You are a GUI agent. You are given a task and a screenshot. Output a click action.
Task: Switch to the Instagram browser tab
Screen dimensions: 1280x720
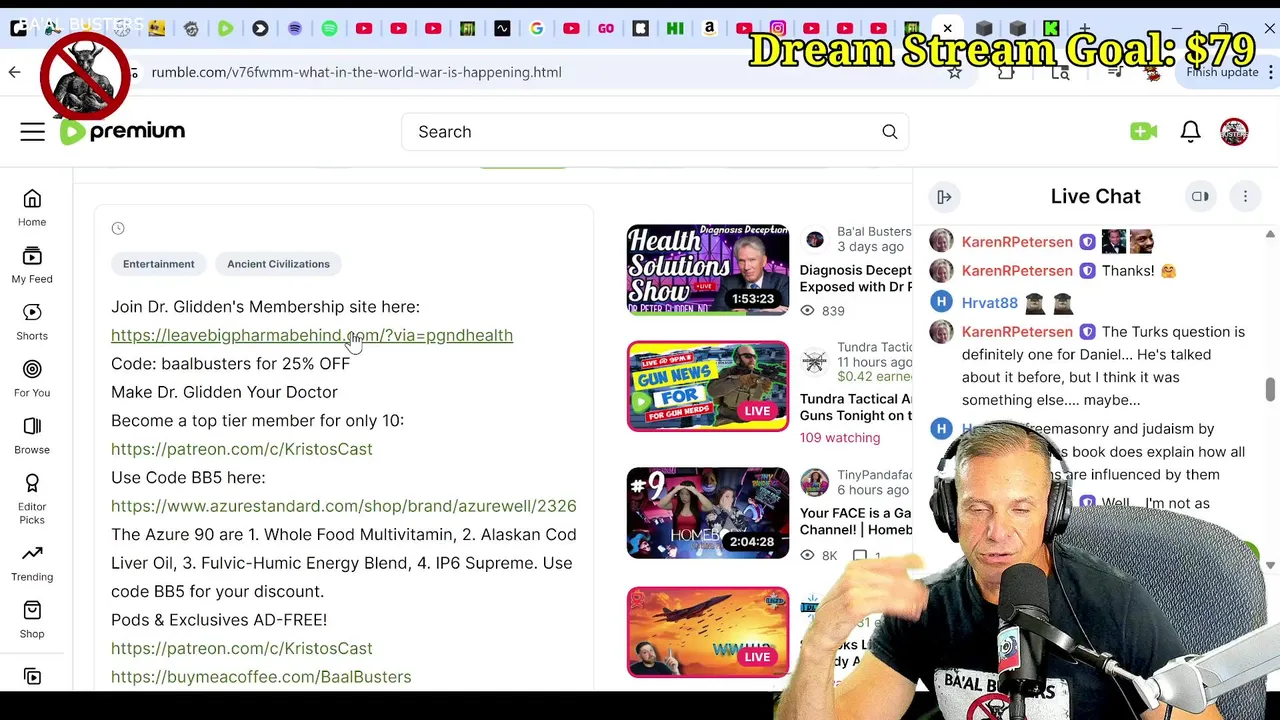[777, 29]
